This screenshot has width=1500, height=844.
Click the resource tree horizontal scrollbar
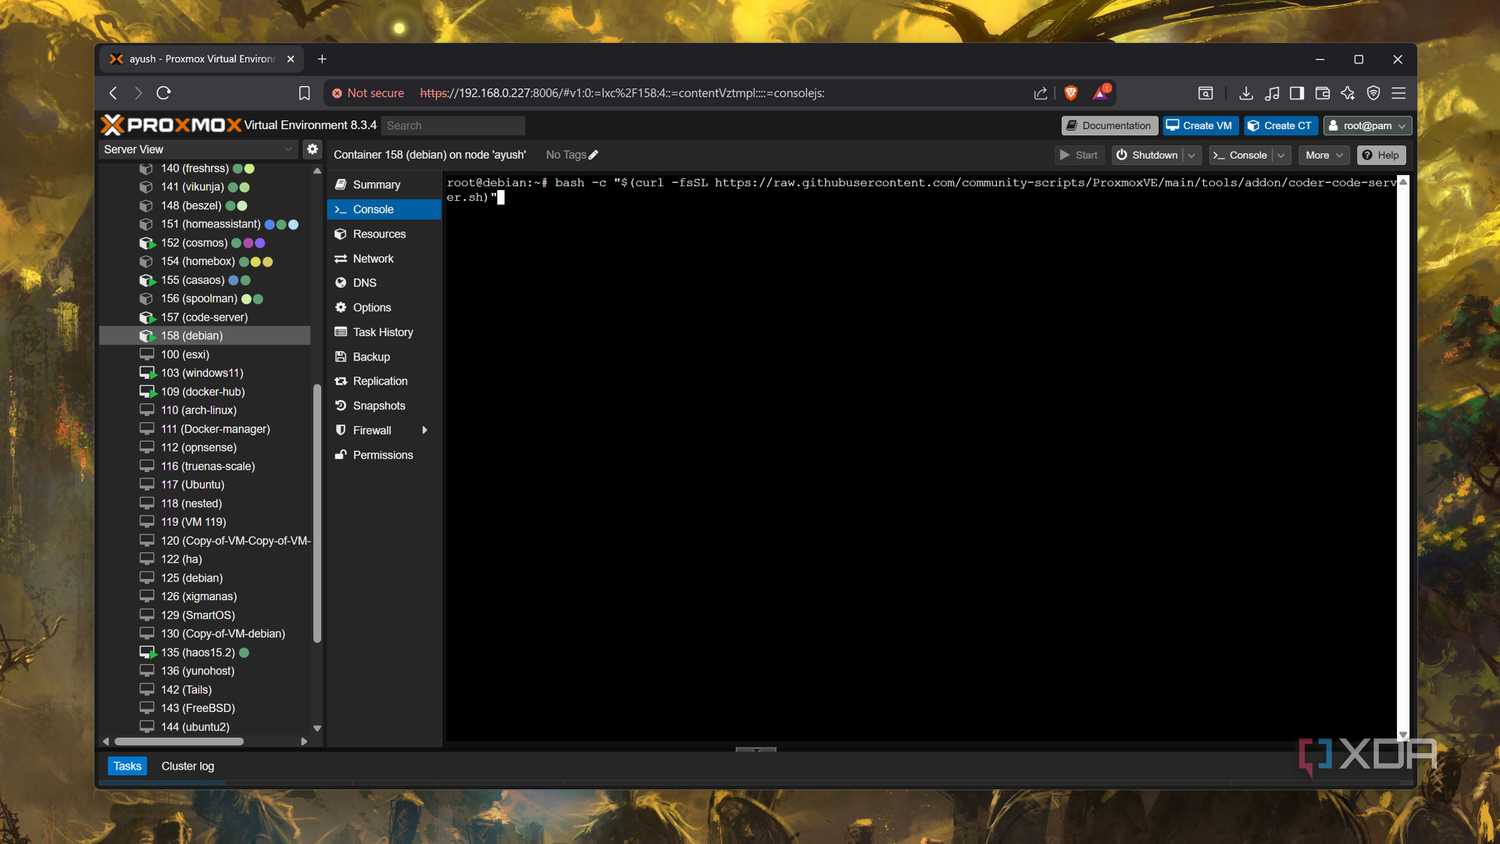coord(179,741)
